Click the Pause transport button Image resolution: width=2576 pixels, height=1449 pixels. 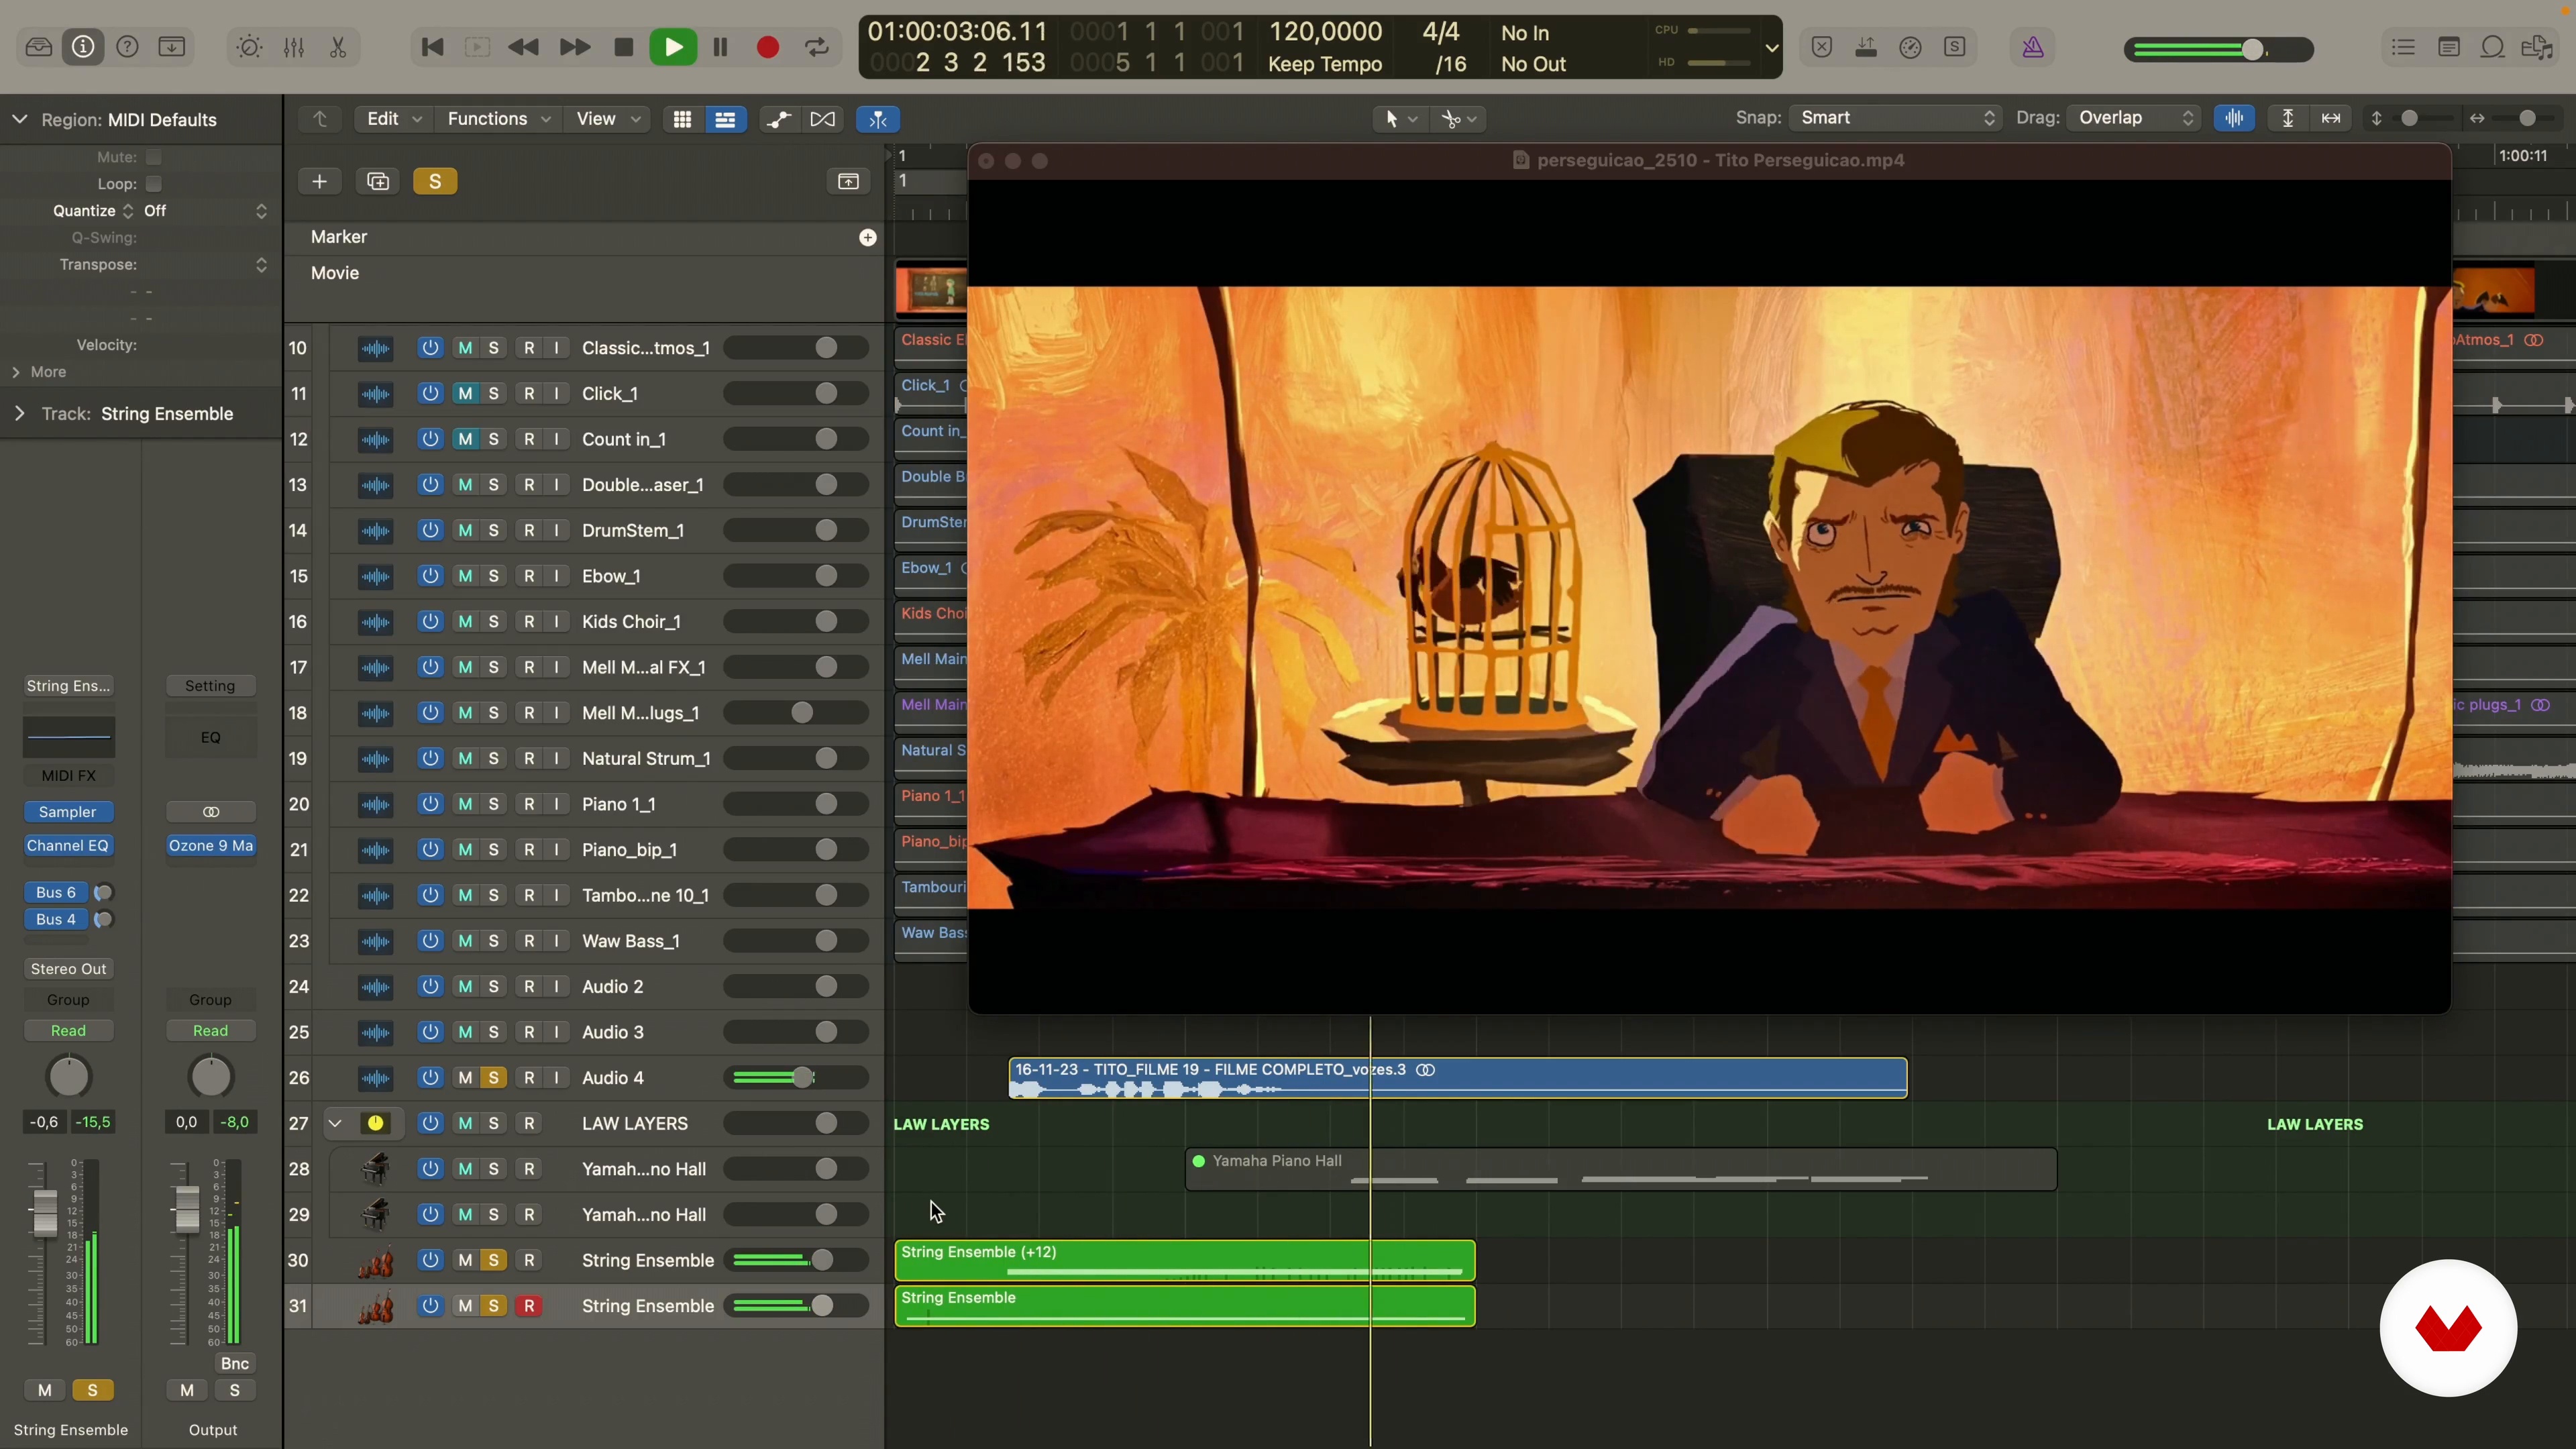[720, 47]
